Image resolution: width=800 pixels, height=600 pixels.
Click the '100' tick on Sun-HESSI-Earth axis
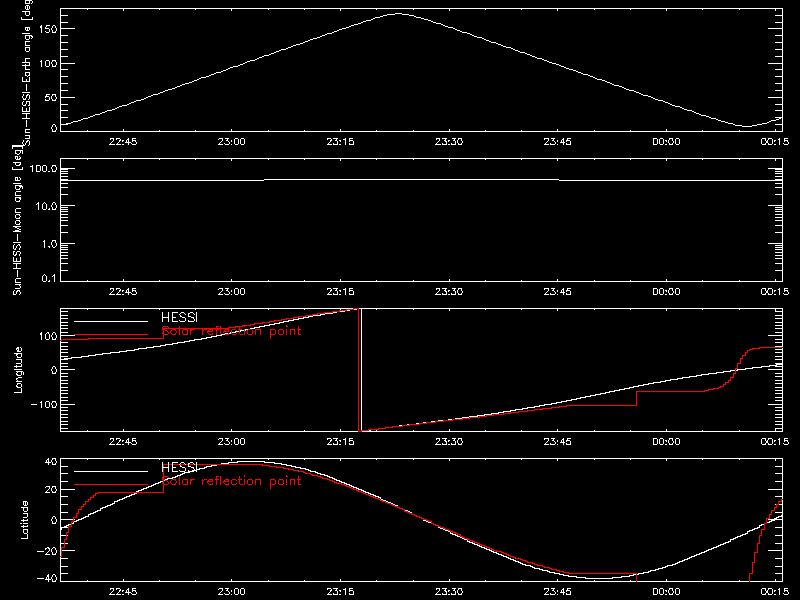[47, 63]
